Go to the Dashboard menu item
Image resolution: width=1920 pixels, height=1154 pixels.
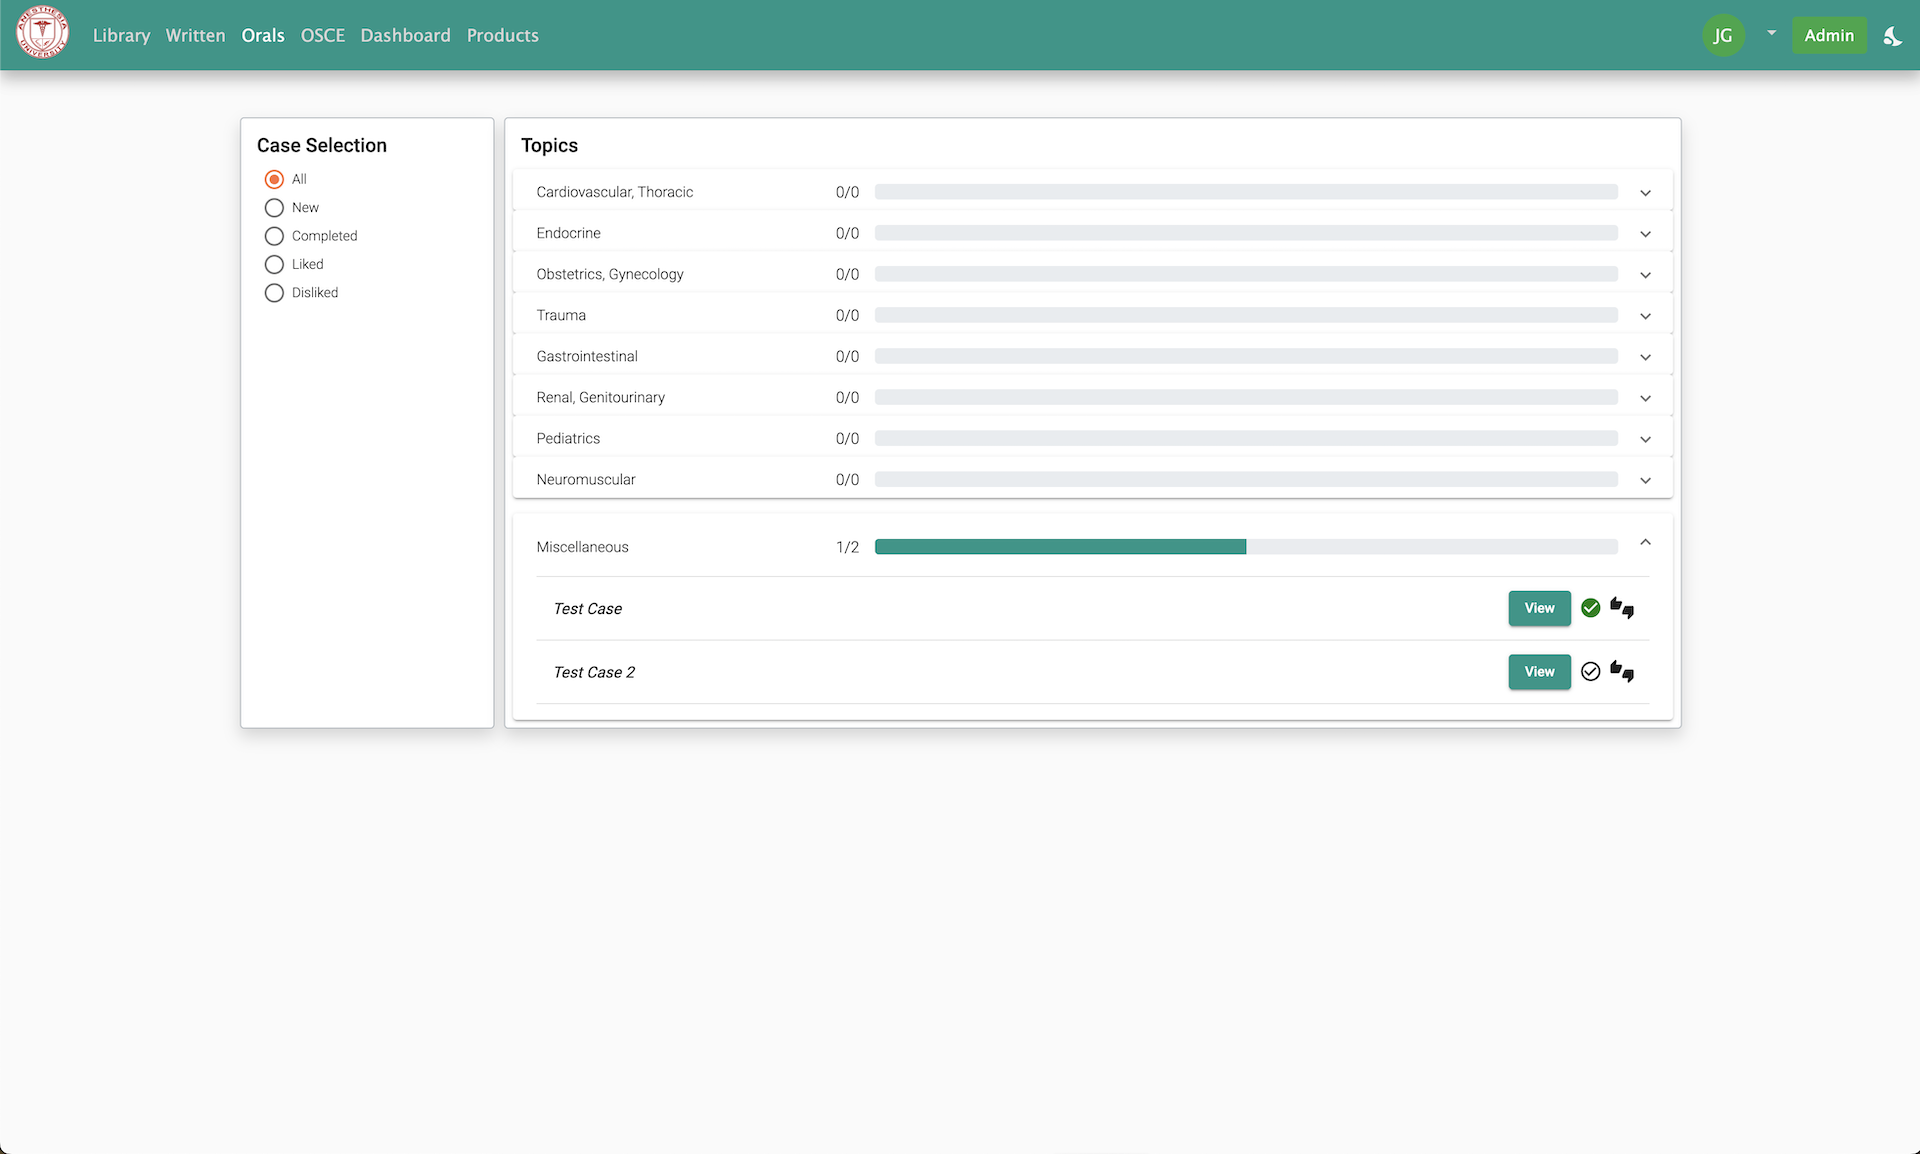405,35
